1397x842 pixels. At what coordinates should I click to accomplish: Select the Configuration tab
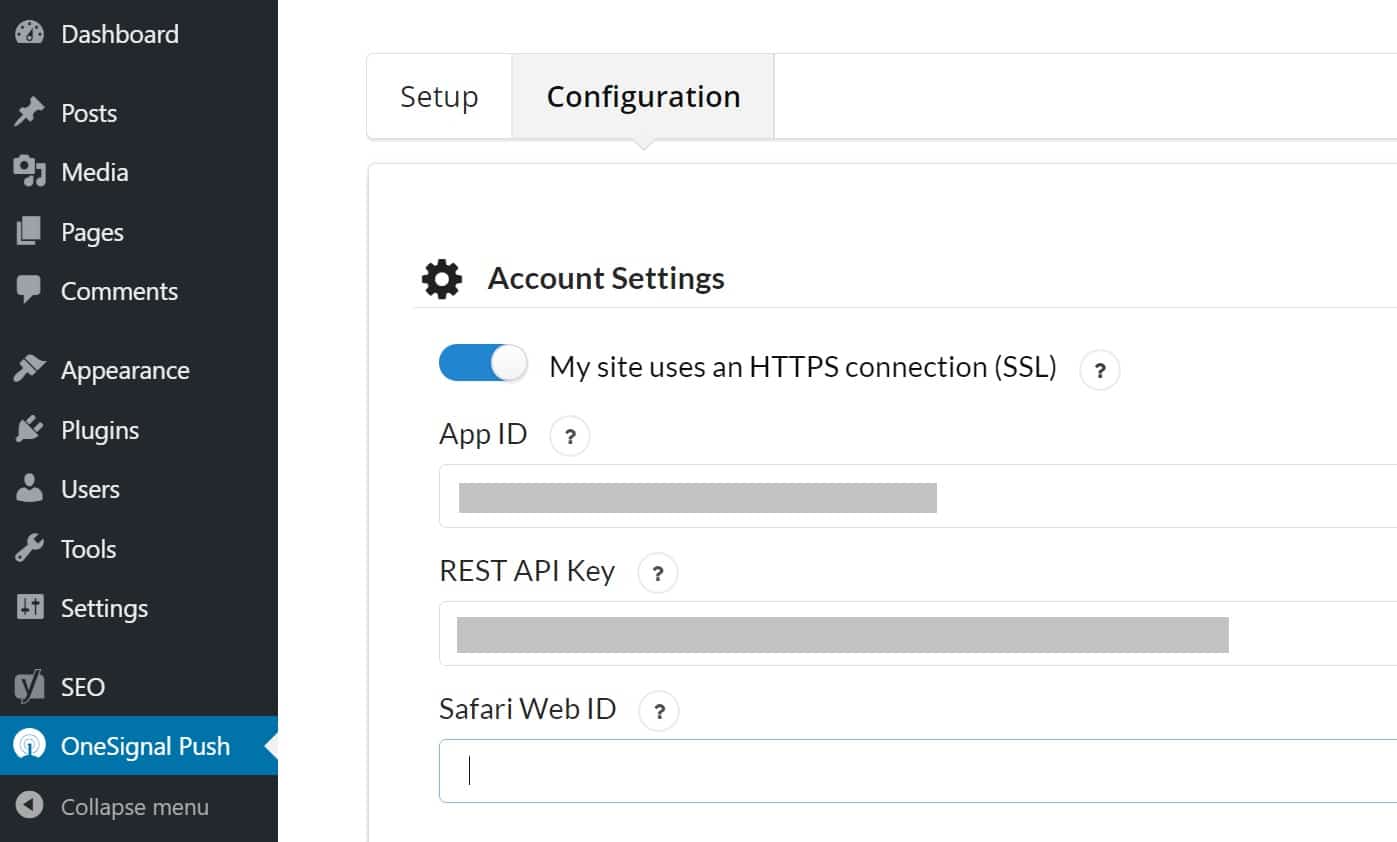pyautogui.click(x=643, y=96)
